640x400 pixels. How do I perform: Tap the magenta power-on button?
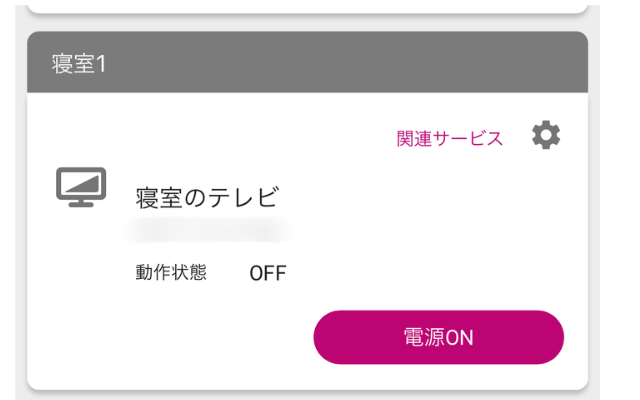click(438, 337)
